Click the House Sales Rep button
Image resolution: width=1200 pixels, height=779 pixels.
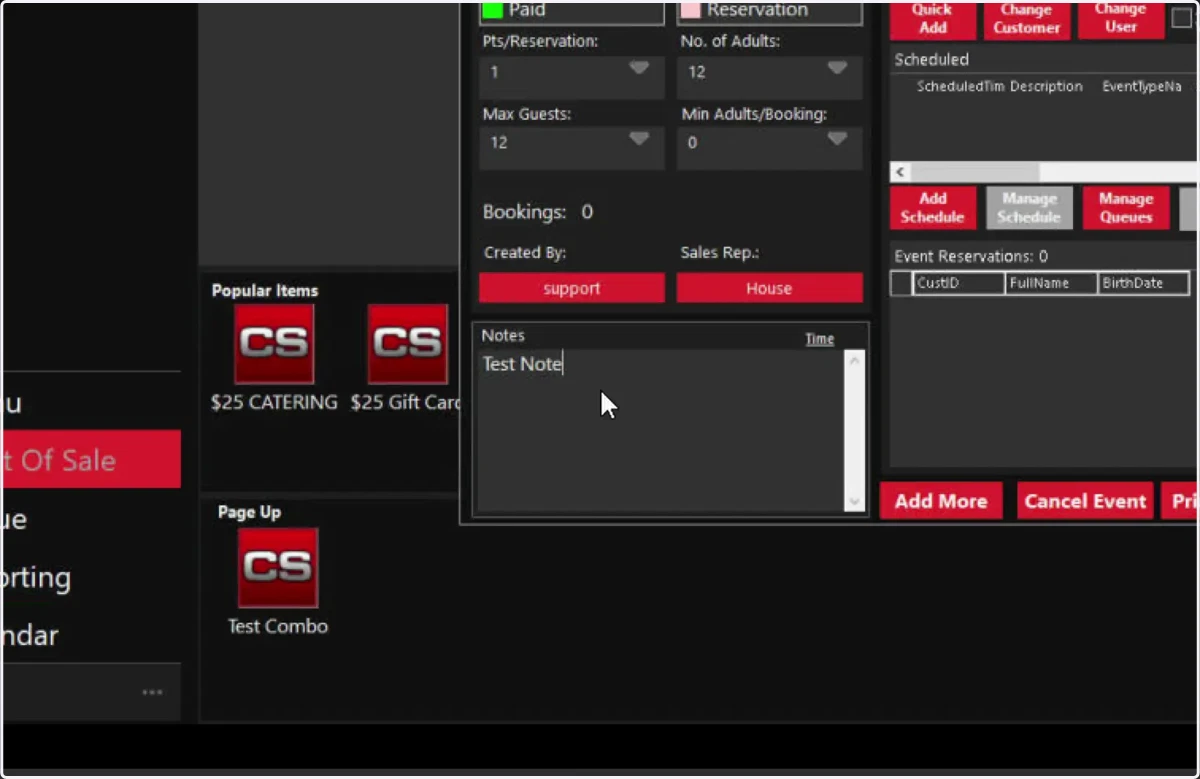click(769, 288)
